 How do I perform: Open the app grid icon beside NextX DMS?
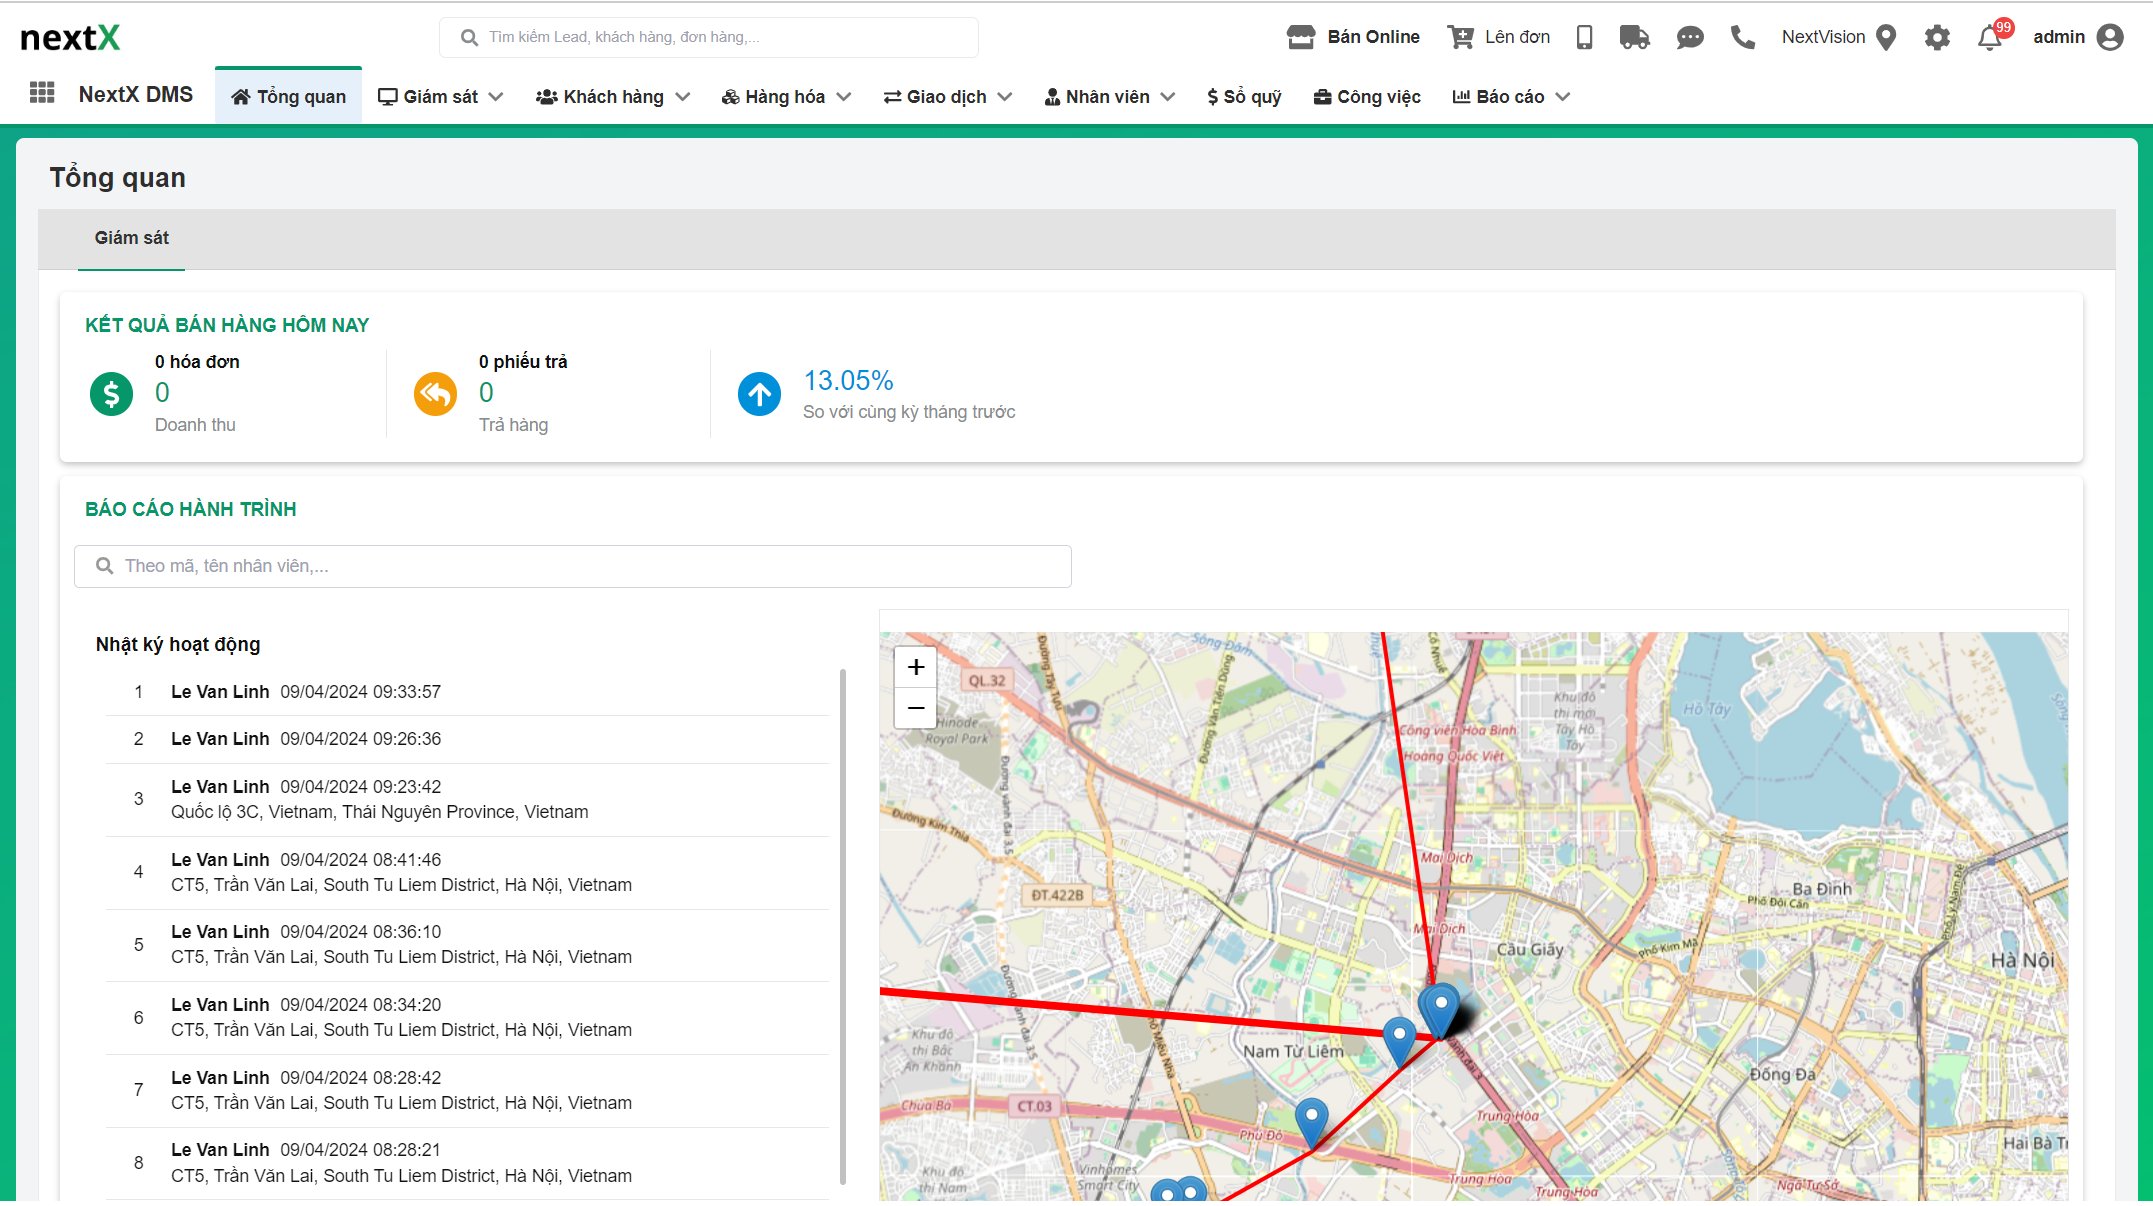41,92
